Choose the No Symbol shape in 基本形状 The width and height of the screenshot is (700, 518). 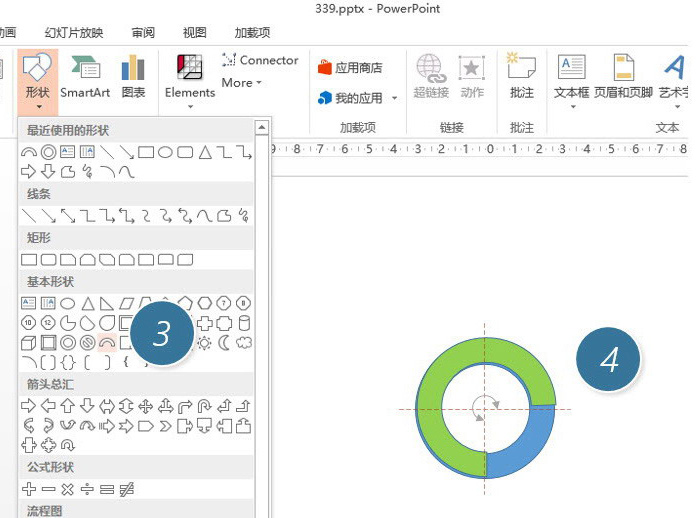click(88, 343)
